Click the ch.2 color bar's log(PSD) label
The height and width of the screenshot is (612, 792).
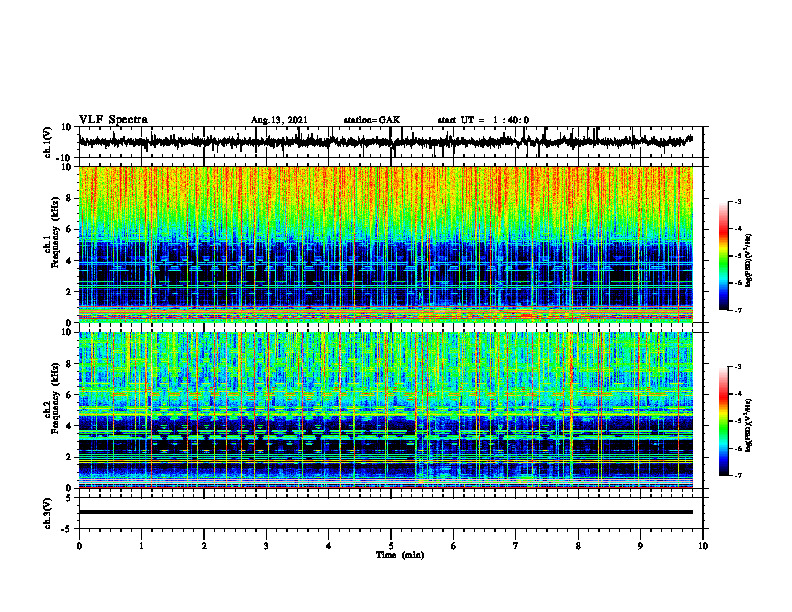coord(749,425)
